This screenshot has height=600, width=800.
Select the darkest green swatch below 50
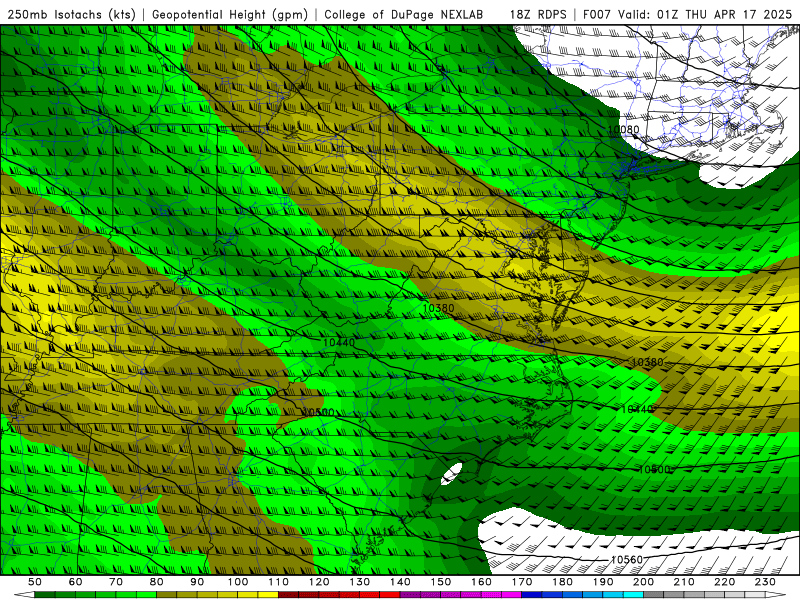tap(45, 595)
